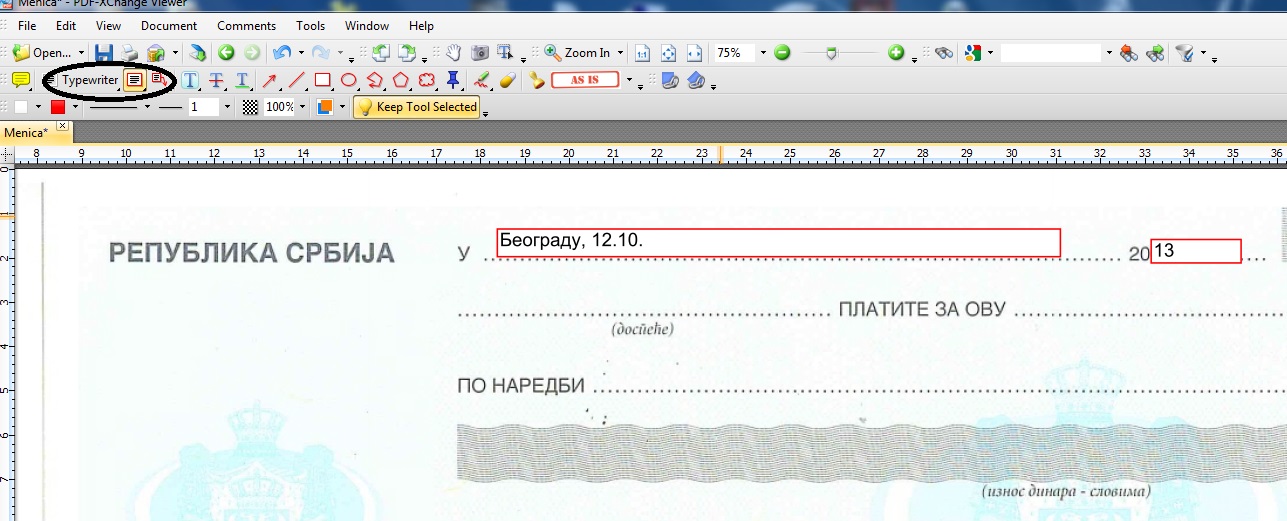Click the white fill color swatch

(x=21, y=107)
